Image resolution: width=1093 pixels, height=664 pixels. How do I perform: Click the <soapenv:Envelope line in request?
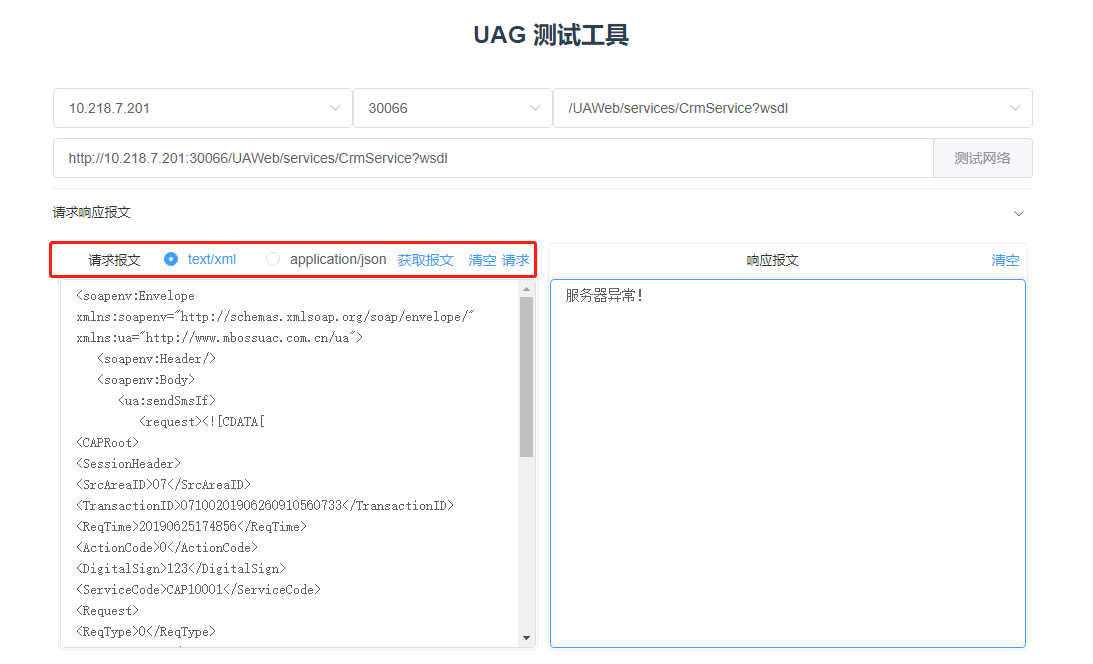135,295
